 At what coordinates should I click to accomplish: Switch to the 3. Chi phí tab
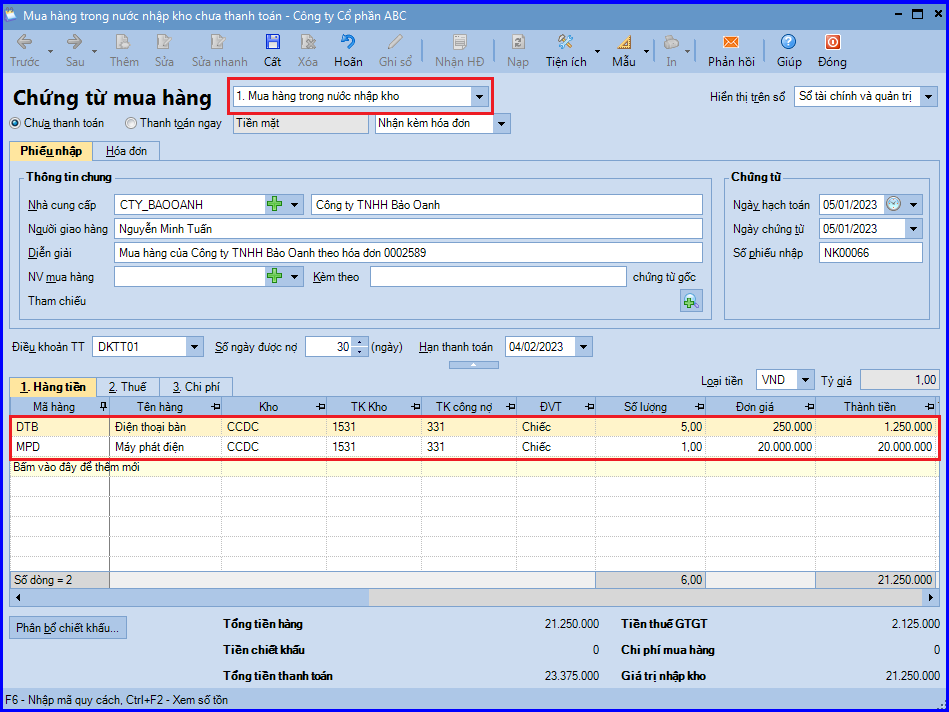(x=195, y=386)
